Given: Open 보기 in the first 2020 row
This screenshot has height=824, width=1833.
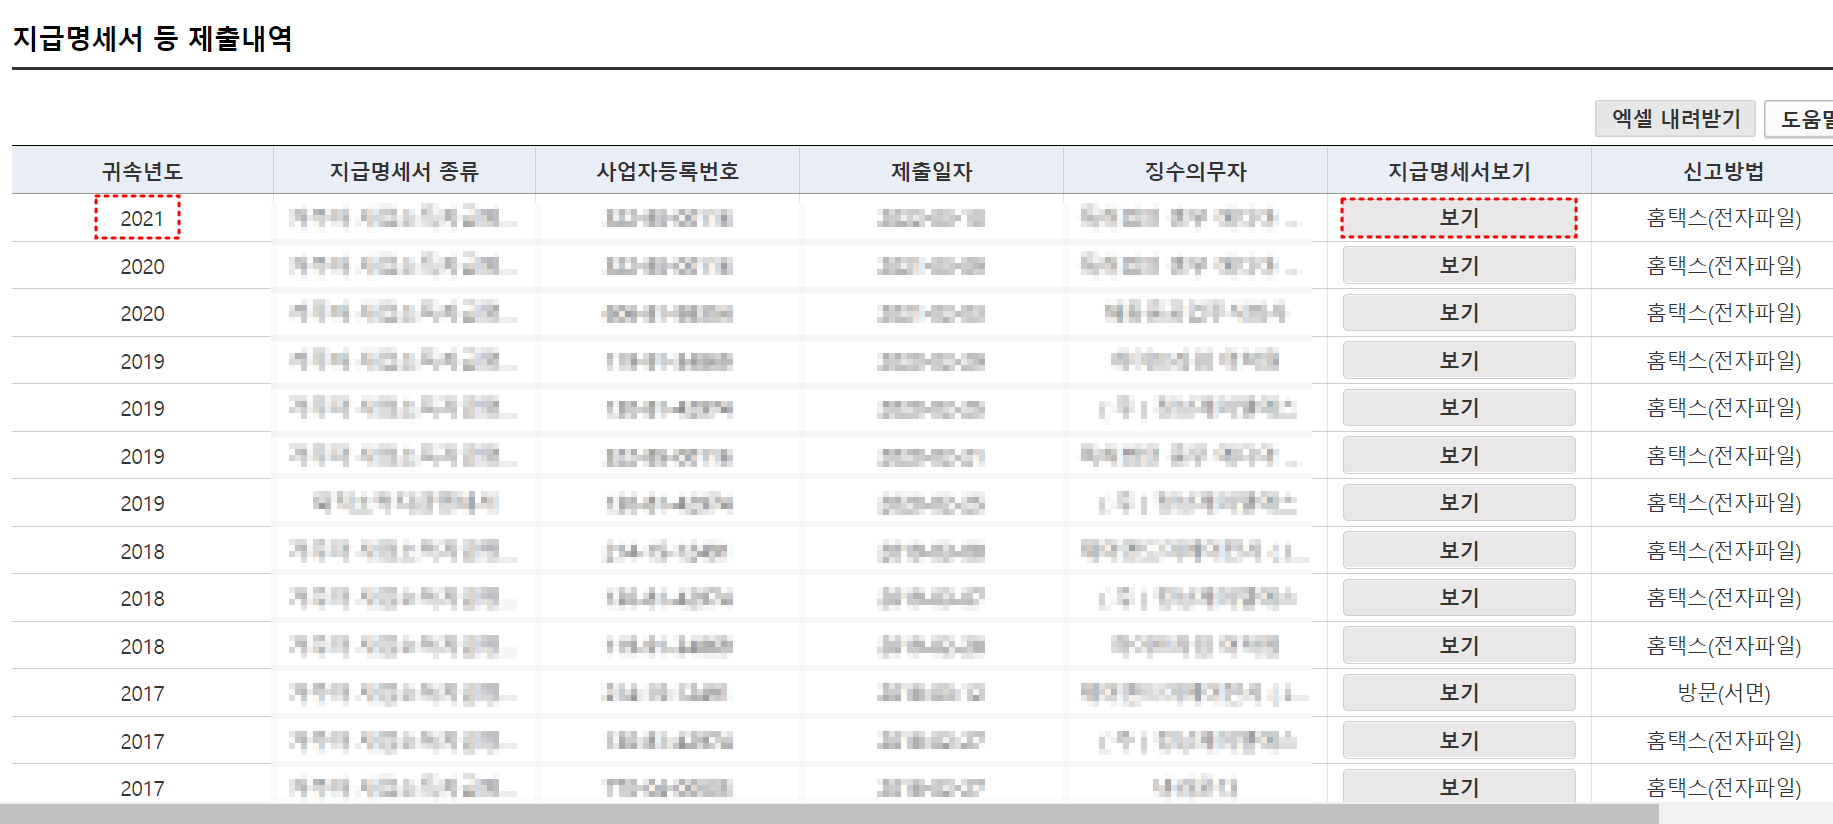Looking at the screenshot, I should click(x=1459, y=265).
